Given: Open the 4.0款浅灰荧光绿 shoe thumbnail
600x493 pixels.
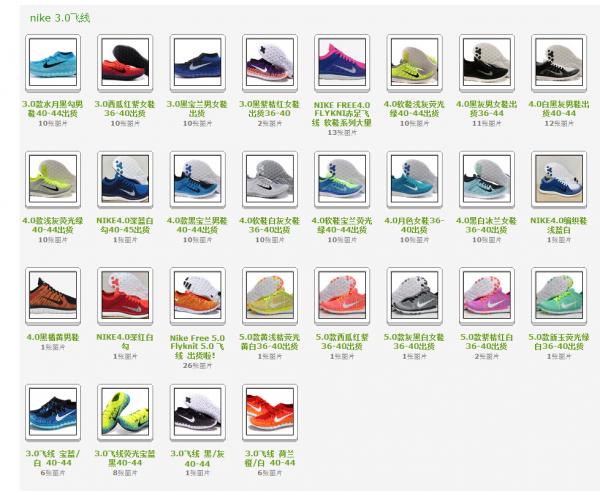Looking at the screenshot, I should [x=53, y=179].
